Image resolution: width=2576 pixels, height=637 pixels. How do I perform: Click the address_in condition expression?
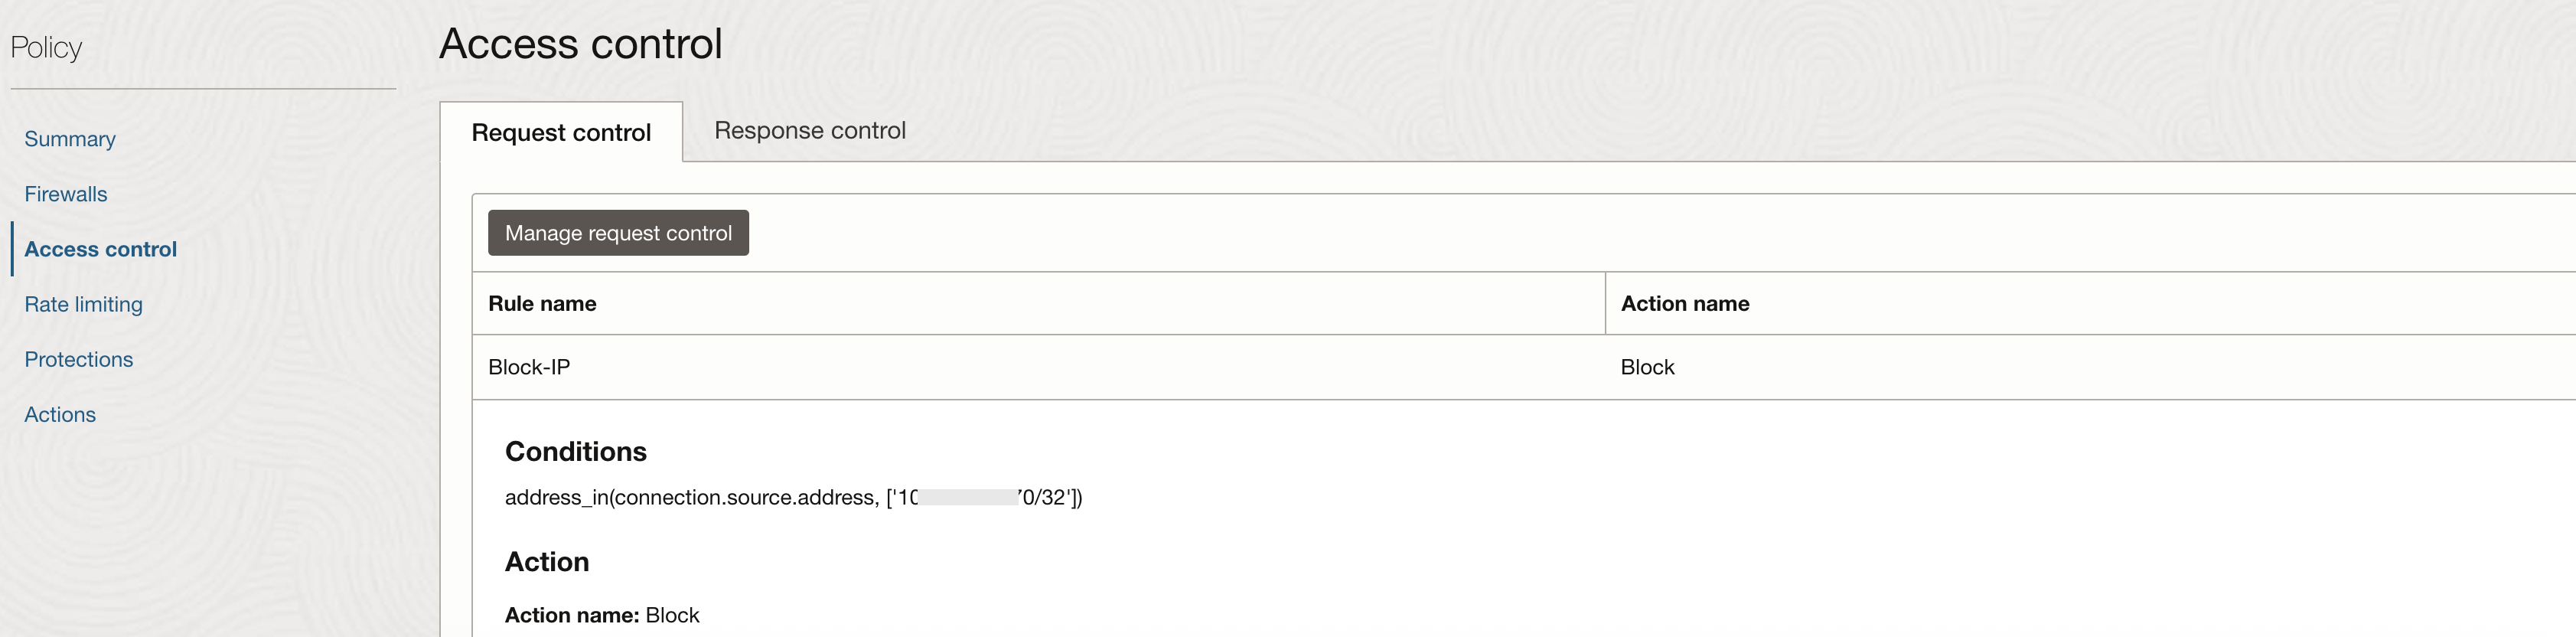793,497
